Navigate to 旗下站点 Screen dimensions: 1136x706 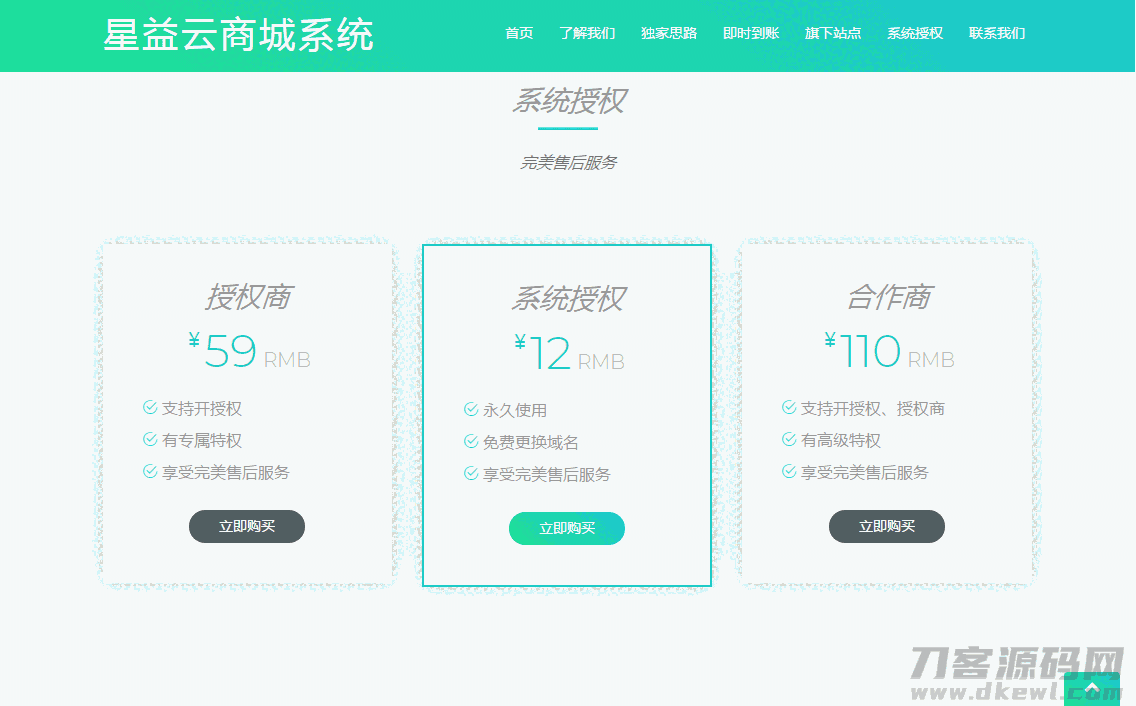pos(833,33)
